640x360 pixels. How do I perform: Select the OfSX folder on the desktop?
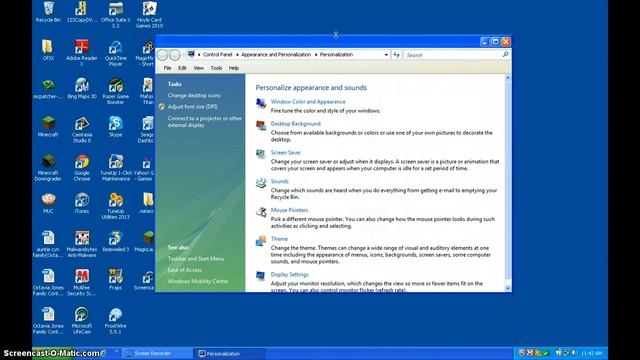48,50
